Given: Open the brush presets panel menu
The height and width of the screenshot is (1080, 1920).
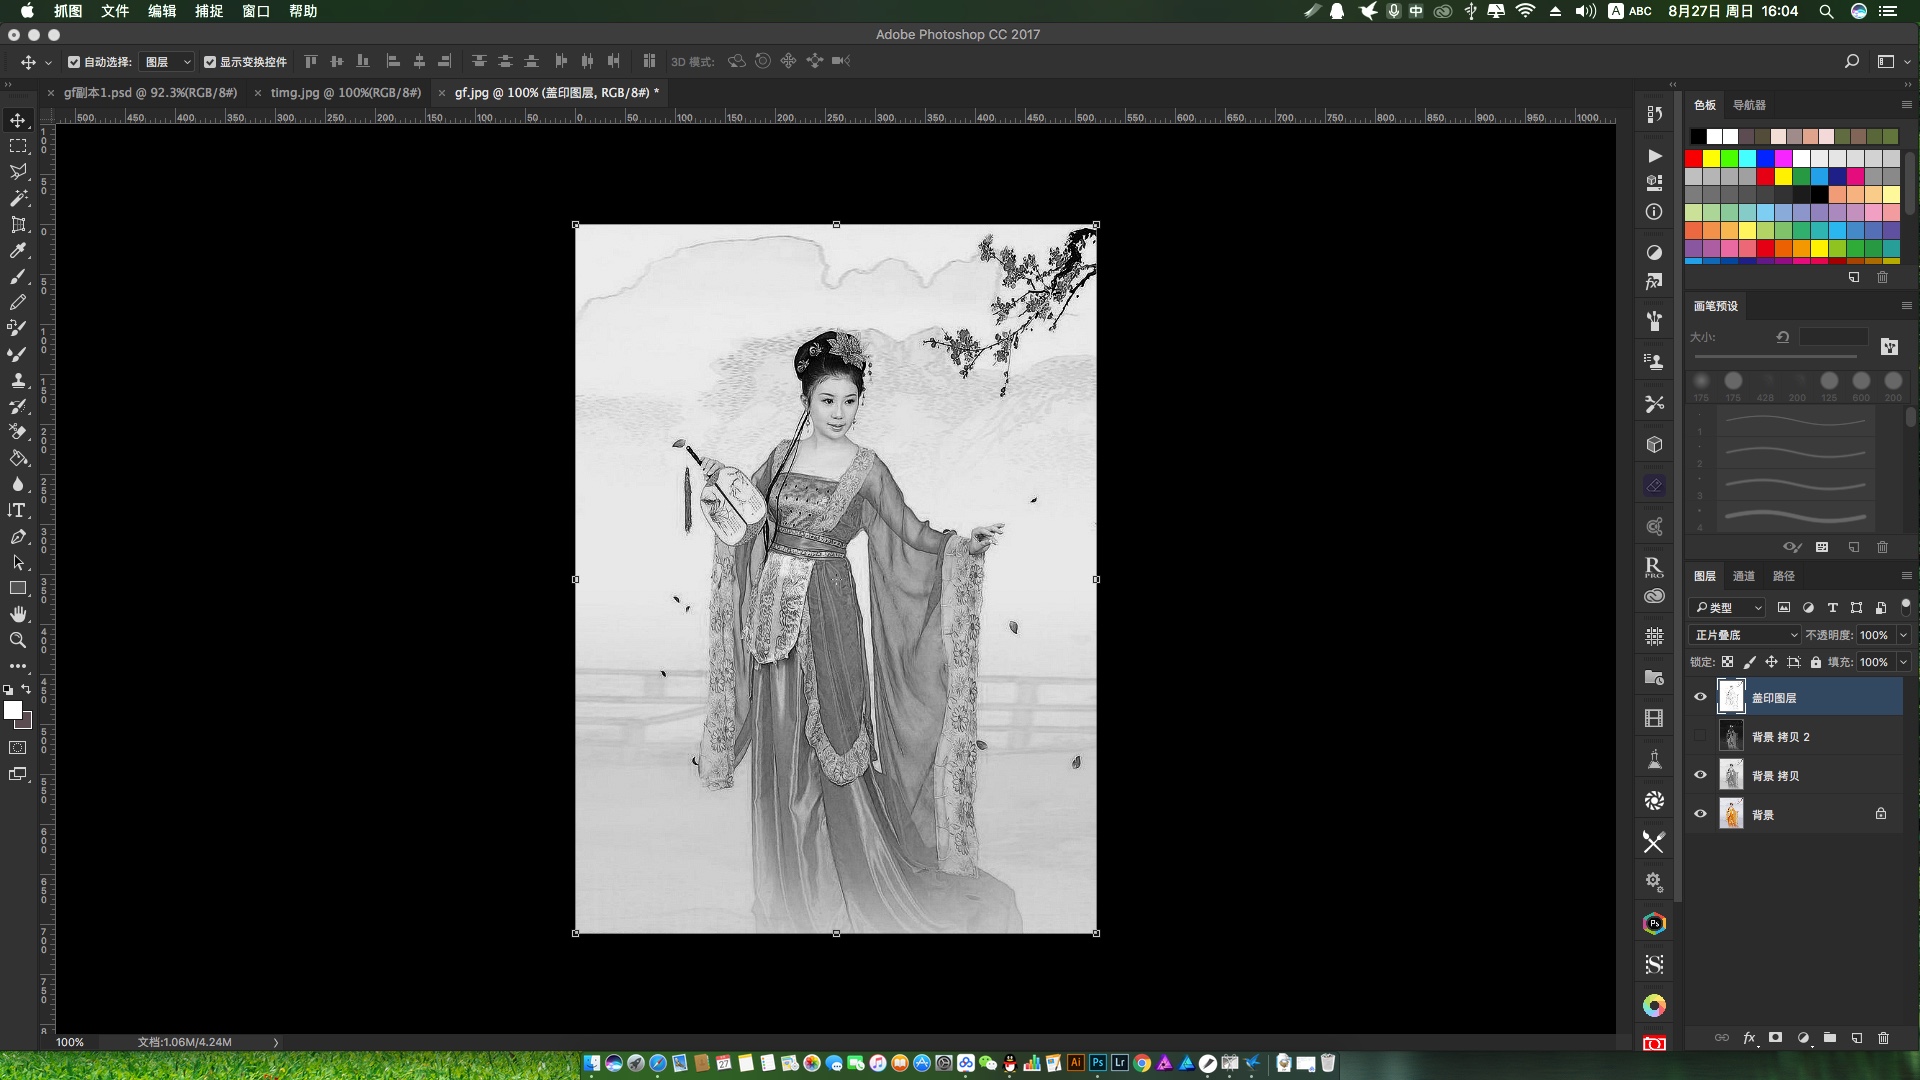Looking at the screenshot, I should click(x=1906, y=306).
